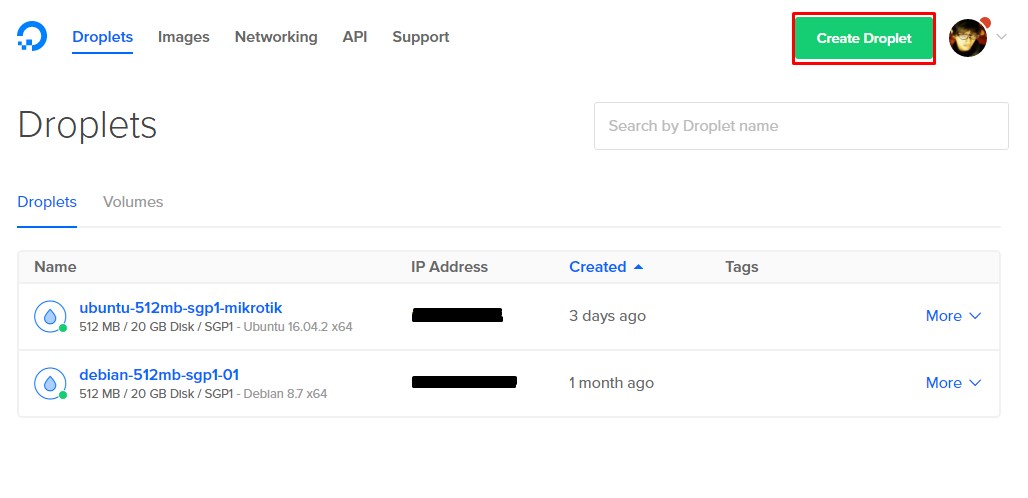The width and height of the screenshot is (1028, 498).
Task: Click the sort arrow next to Created
Action: 639,267
